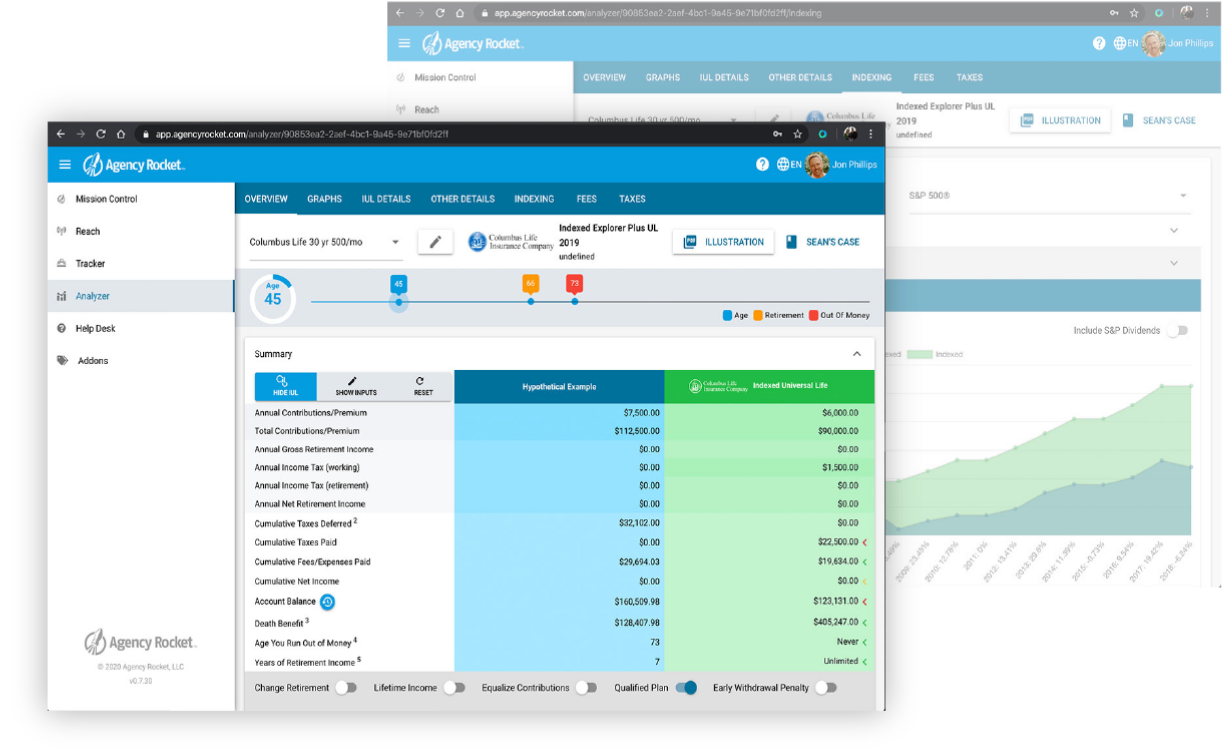Toggle the Change Retirement switch
The image size is (1222, 756).
(x=345, y=688)
